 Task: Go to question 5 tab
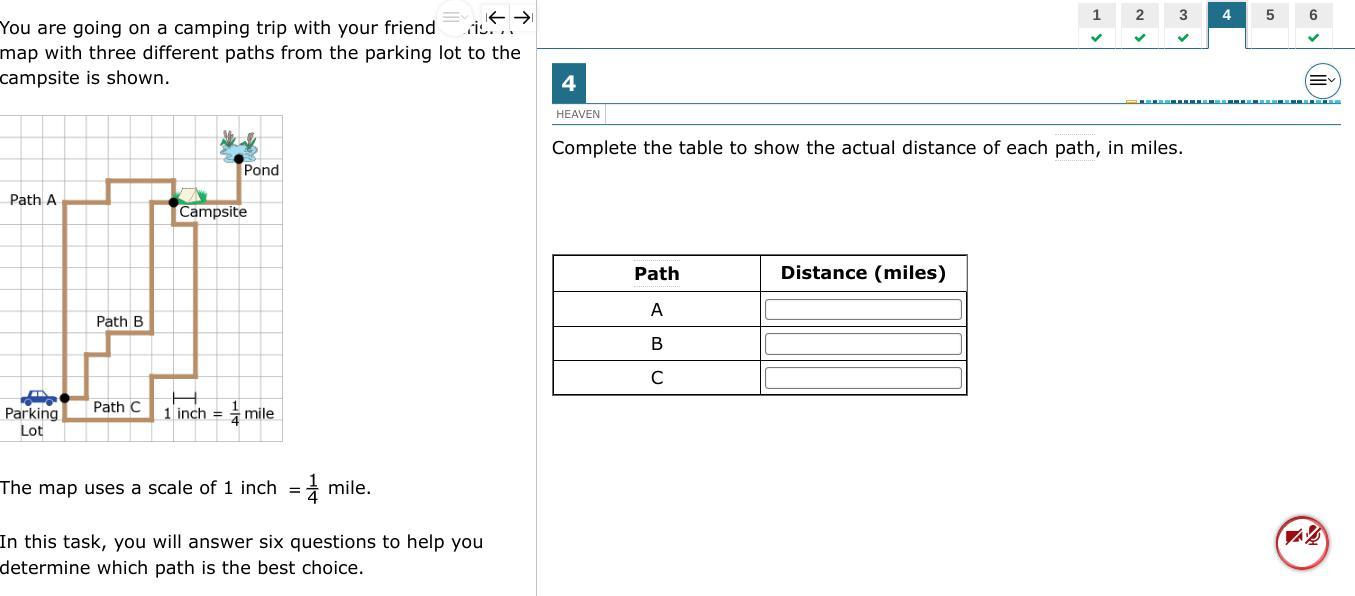(1270, 25)
